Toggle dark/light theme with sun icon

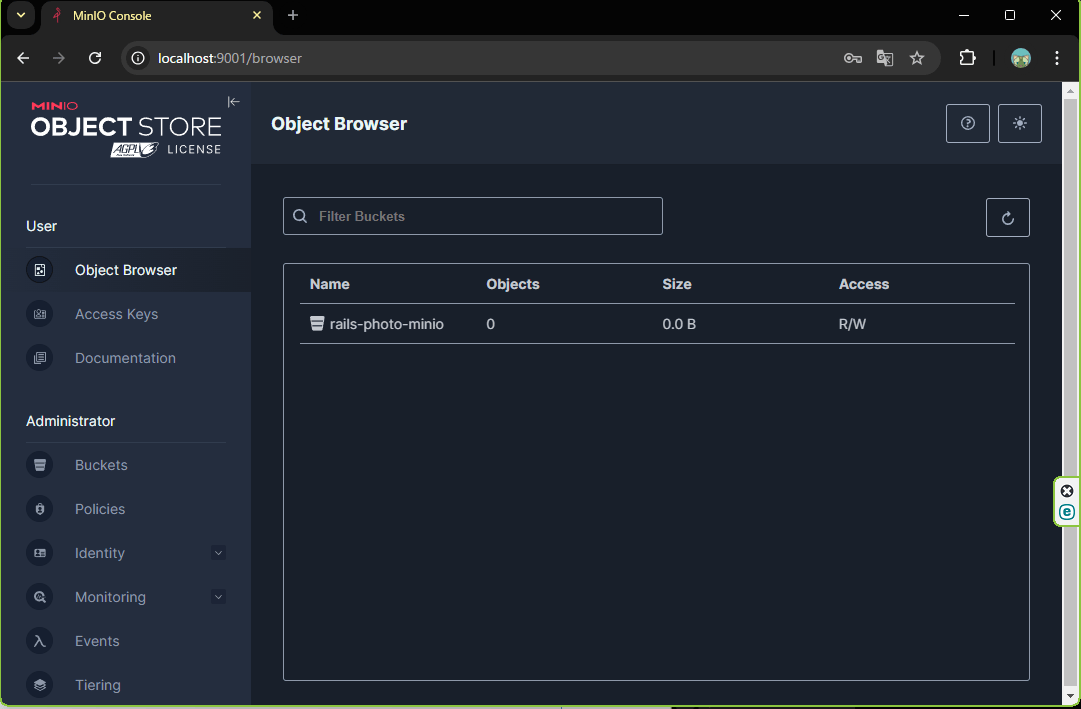click(1019, 124)
